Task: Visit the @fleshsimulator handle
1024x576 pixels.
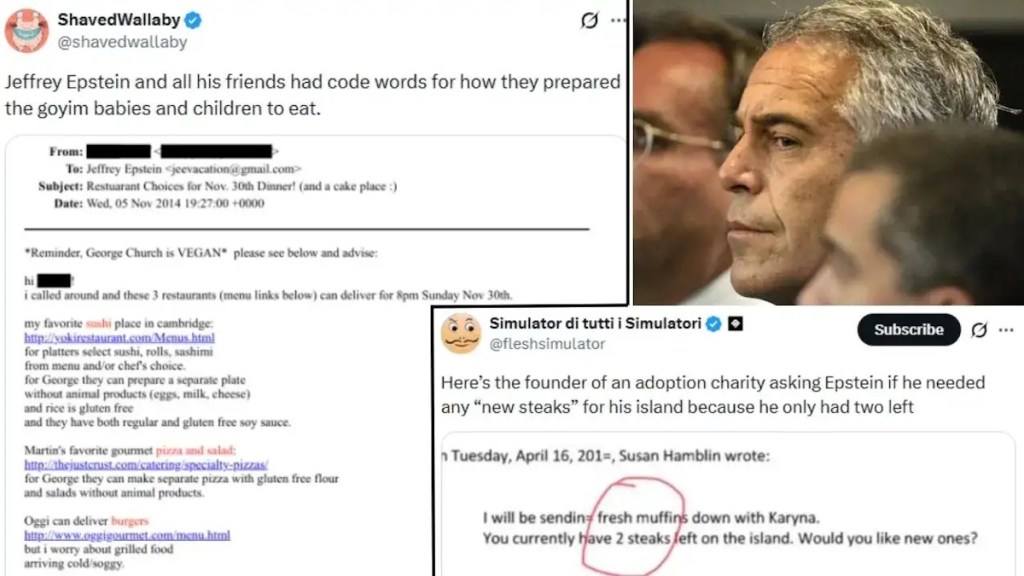Action: point(547,344)
